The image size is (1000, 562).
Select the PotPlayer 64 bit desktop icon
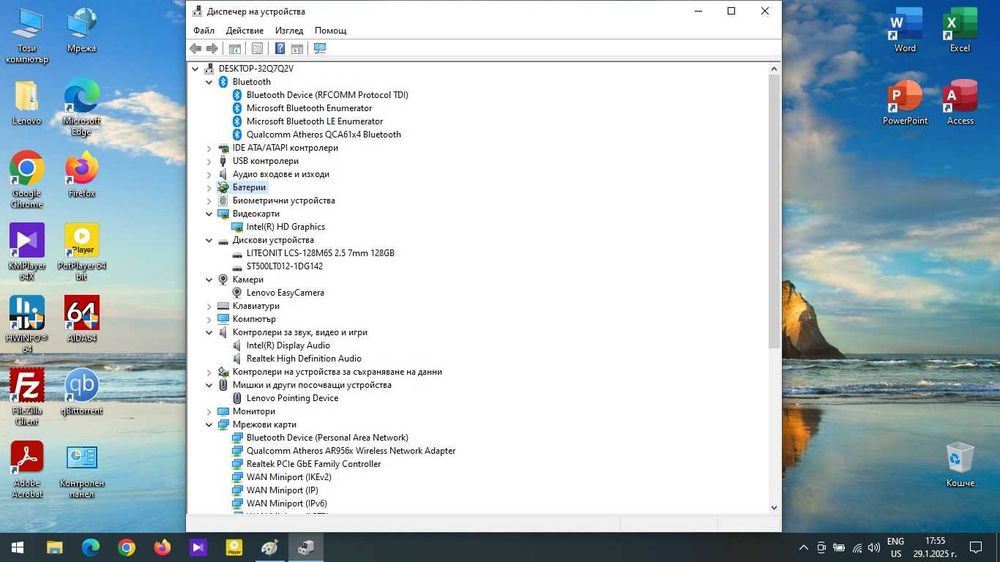click(x=82, y=252)
